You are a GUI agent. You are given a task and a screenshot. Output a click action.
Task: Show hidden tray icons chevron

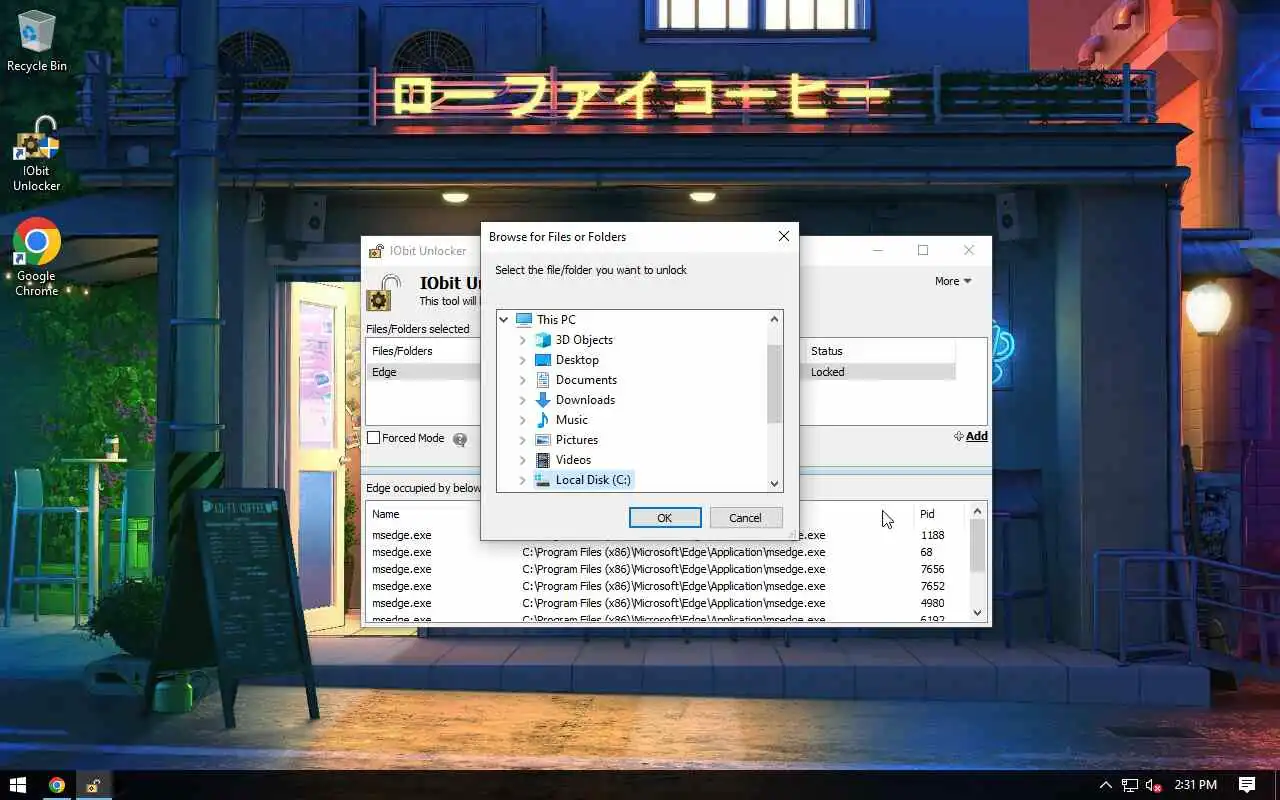coord(1105,785)
